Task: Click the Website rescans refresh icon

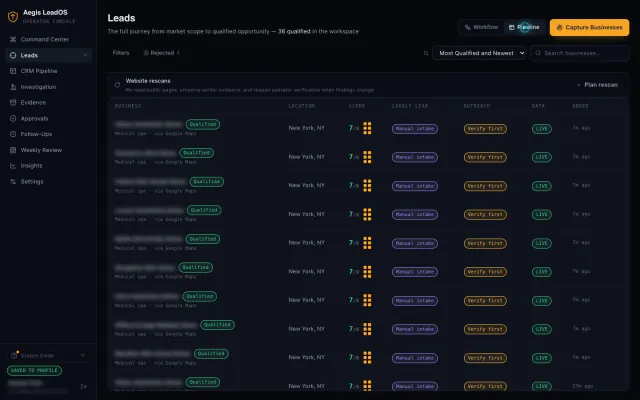Action: pyautogui.click(x=118, y=85)
